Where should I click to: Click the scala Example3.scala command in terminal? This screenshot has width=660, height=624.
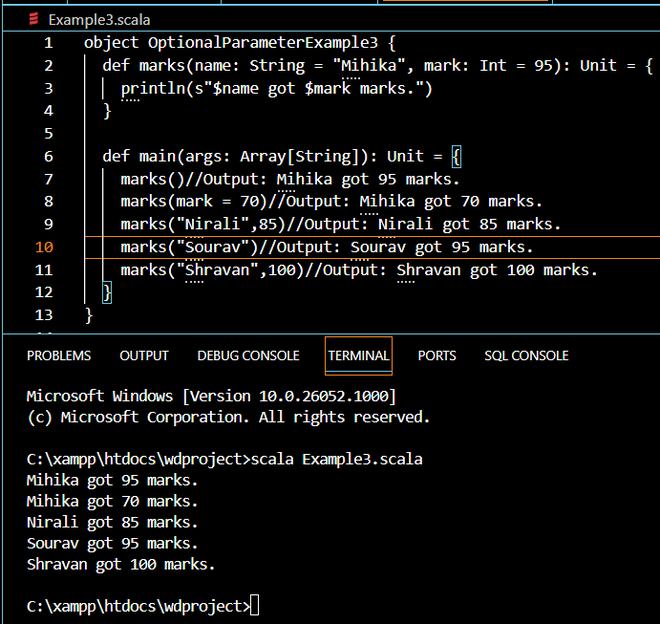click(x=337, y=459)
